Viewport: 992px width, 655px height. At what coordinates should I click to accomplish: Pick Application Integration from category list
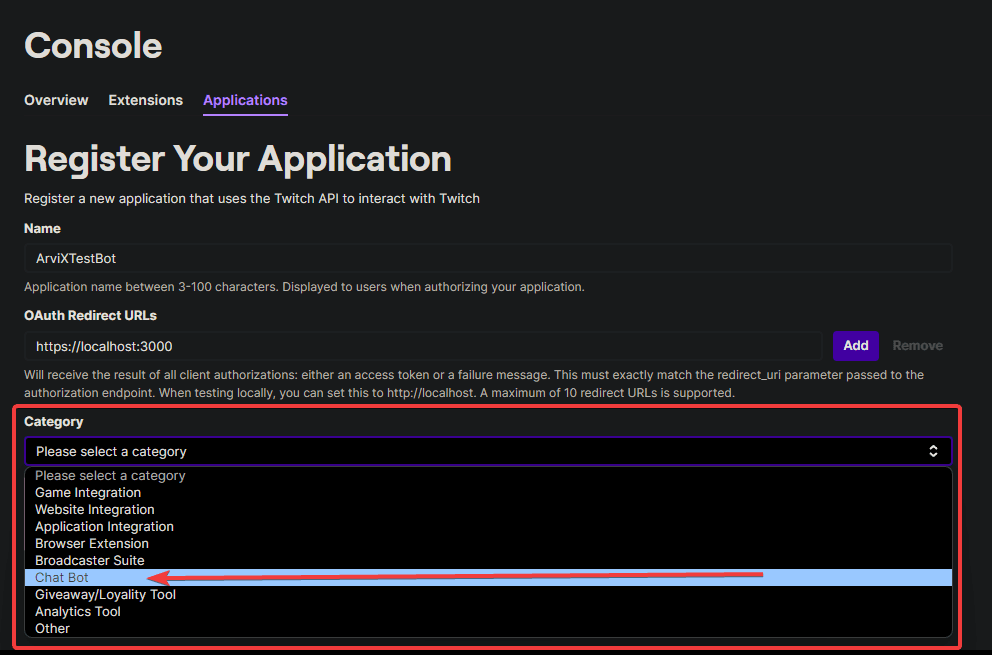pyautogui.click(x=488, y=527)
